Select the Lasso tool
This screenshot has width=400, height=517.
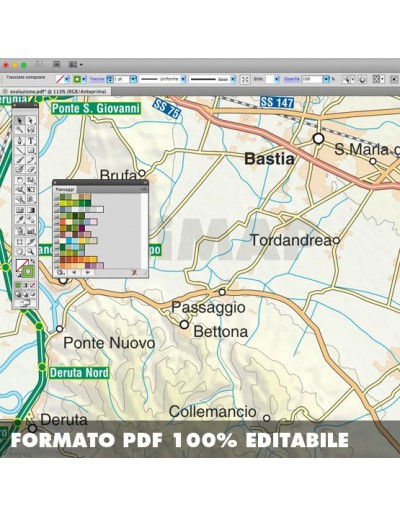tap(30, 130)
